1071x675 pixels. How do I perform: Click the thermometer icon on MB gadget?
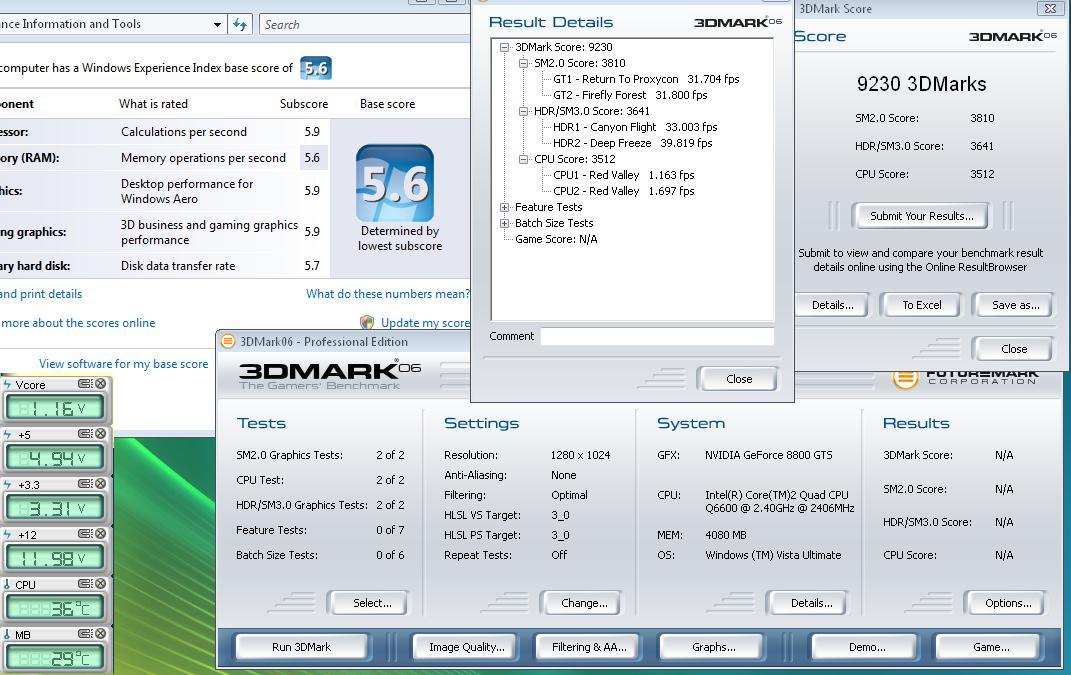[x=7, y=634]
